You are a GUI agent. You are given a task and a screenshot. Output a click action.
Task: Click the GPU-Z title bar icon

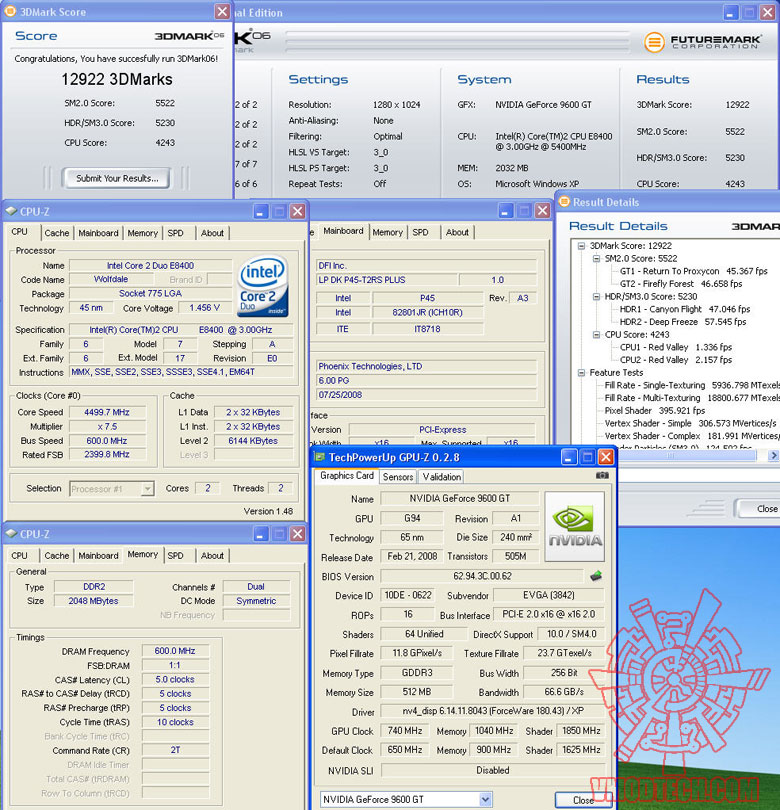320,457
